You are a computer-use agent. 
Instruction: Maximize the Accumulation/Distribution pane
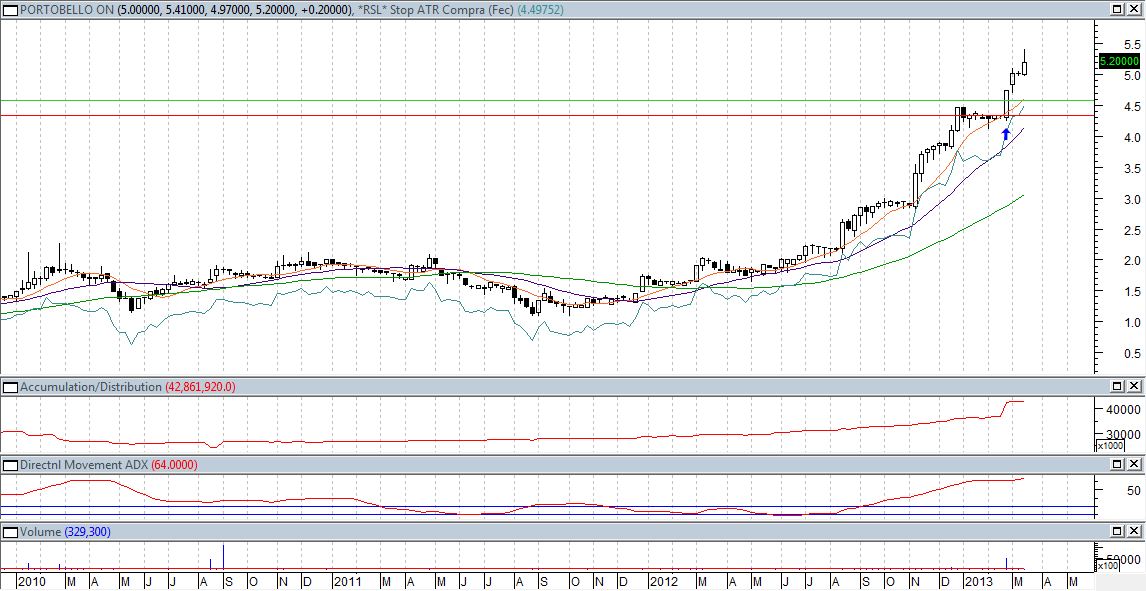tap(1119, 386)
